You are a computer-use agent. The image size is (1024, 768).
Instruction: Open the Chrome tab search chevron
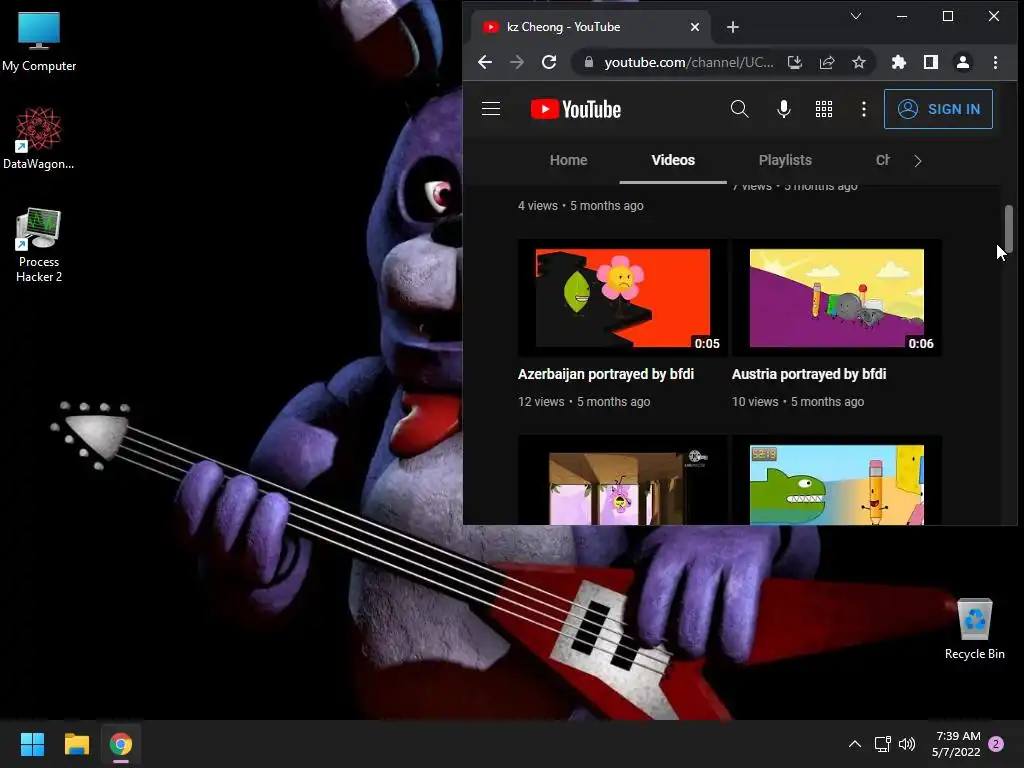click(856, 16)
